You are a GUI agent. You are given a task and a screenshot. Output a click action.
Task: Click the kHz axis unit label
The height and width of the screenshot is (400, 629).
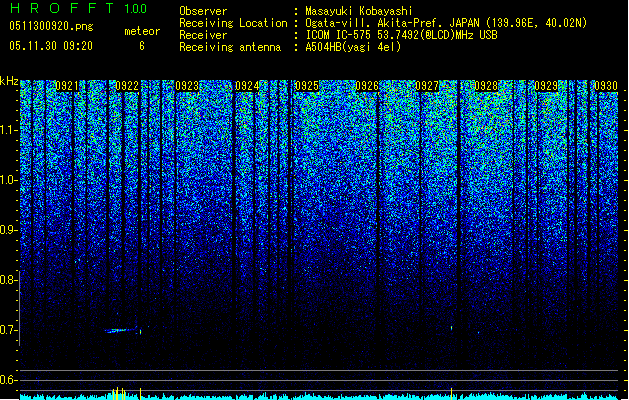[x=9, y=81]
